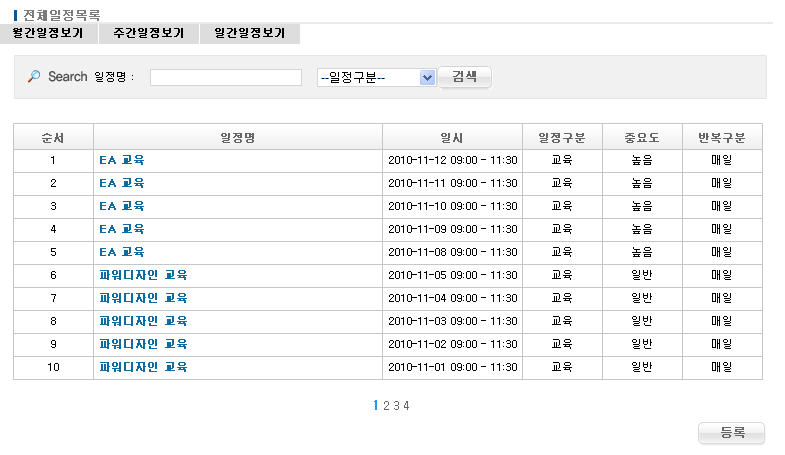Click the 중요도 column header
The width and height of the screenshot is (785, 455).
(642, 137)
